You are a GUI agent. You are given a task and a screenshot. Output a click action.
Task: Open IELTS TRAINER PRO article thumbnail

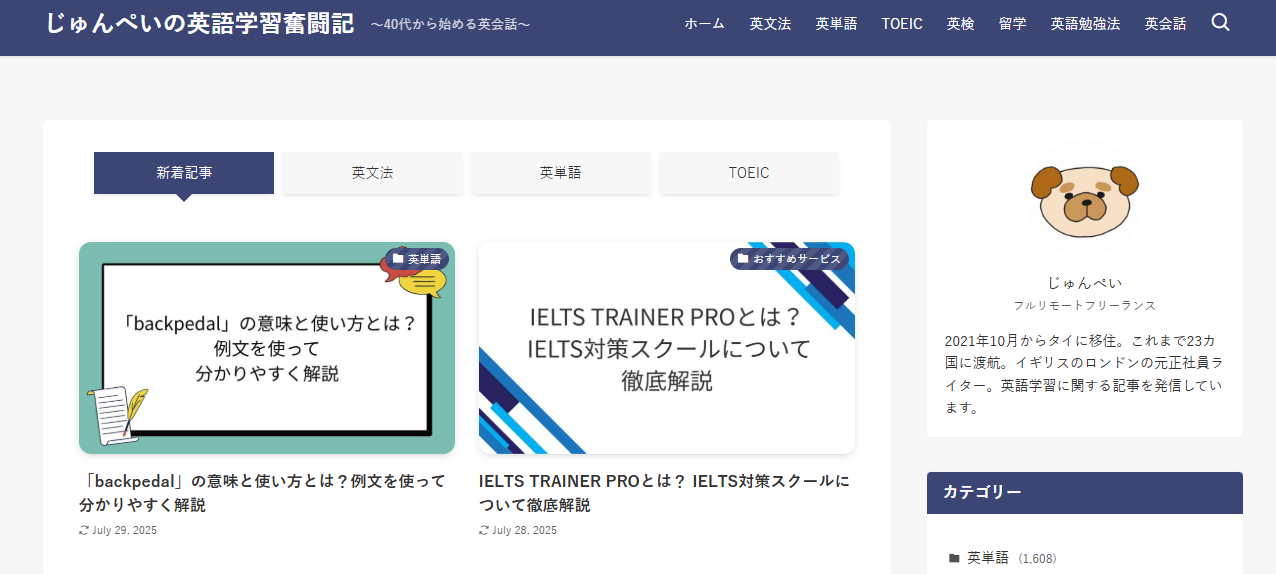[667, 348]
